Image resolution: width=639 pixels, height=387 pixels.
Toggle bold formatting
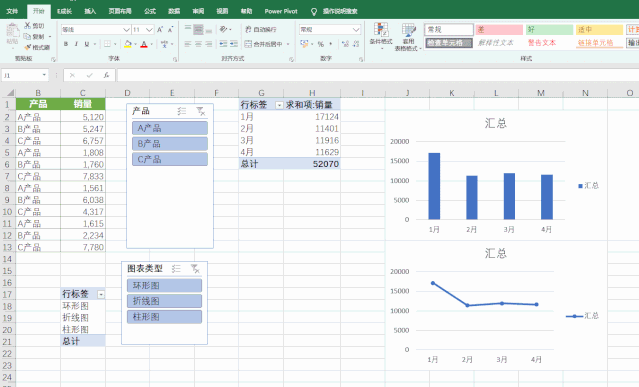[66, 44]
